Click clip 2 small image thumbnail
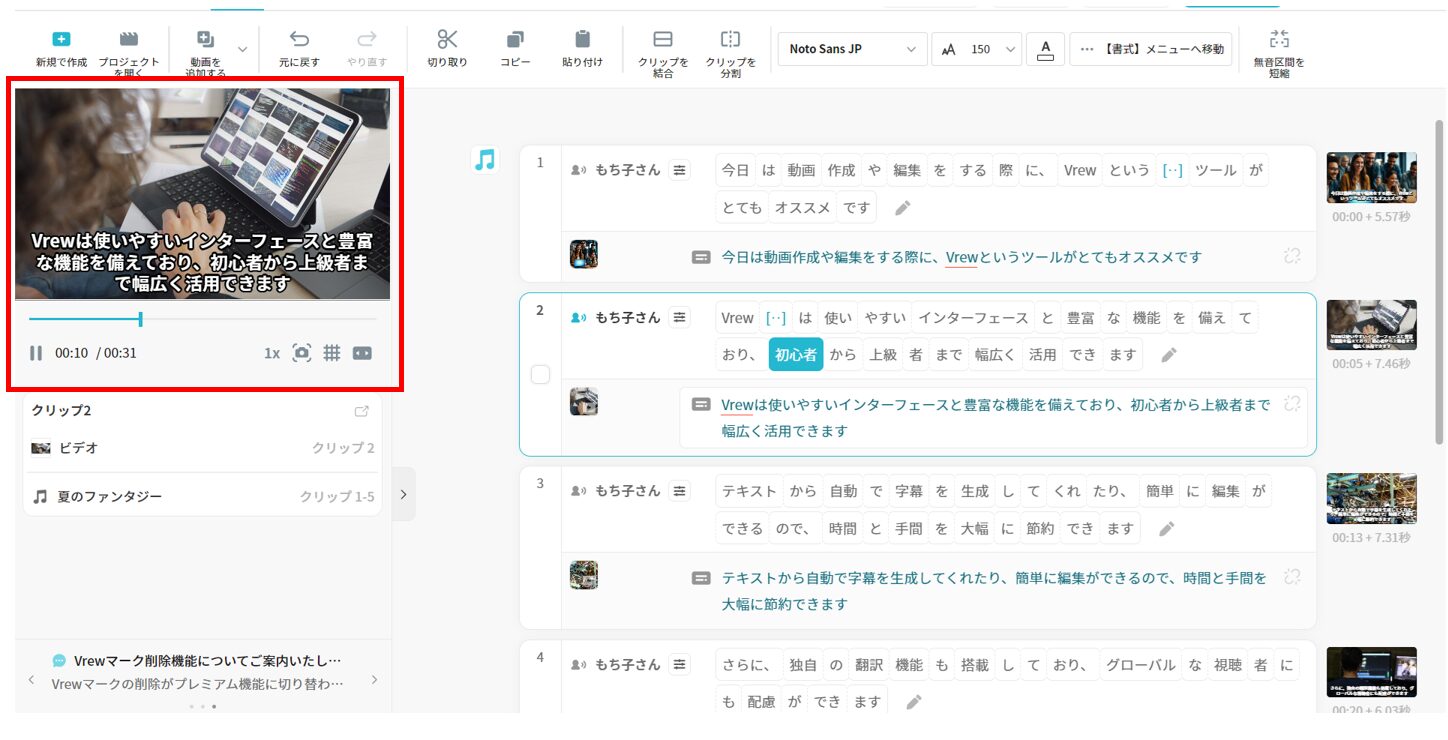The width and height of the screenshot is (1448, 740). [x=584, y=401]
